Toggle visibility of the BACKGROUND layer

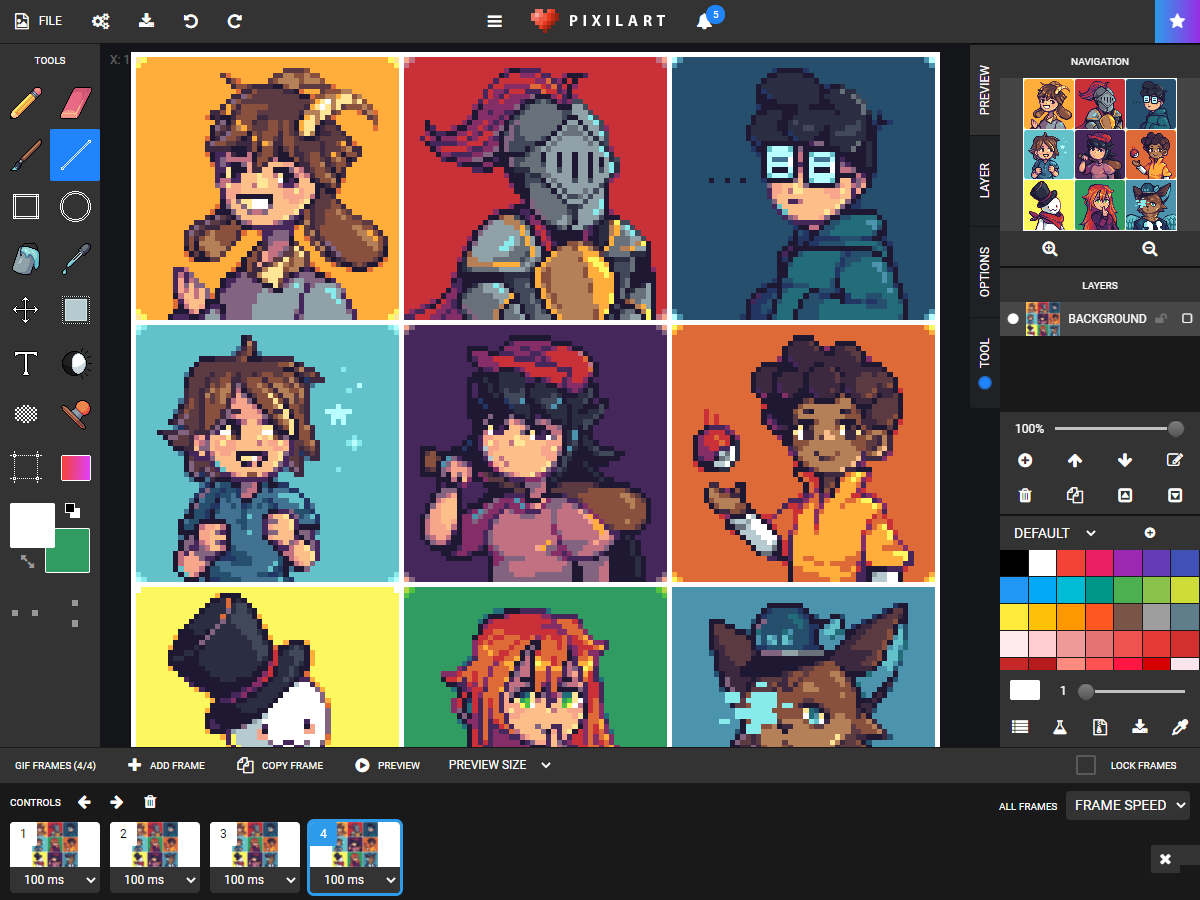(1012, 318)
